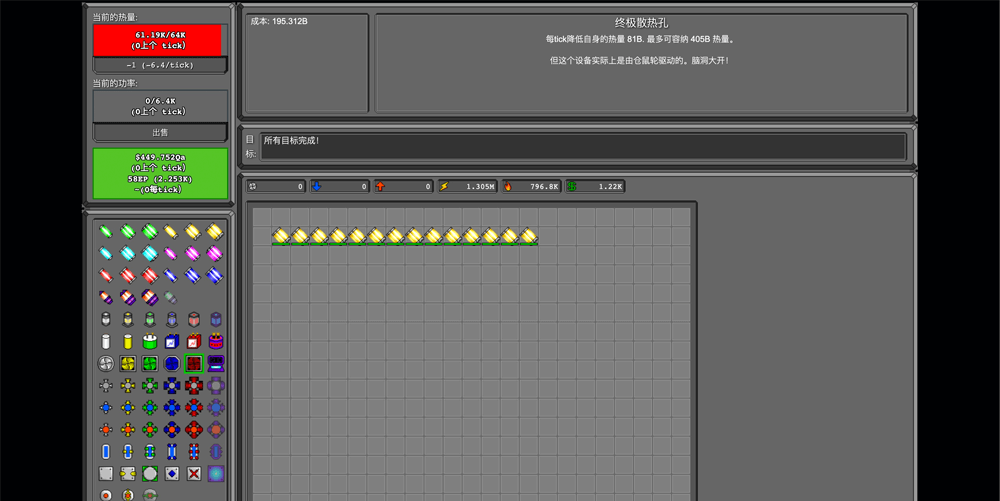The width and height of the screenshot is (1000, 501).
Task: Click the flame heat stat showing 796.8K
Action: pos(531,187)
